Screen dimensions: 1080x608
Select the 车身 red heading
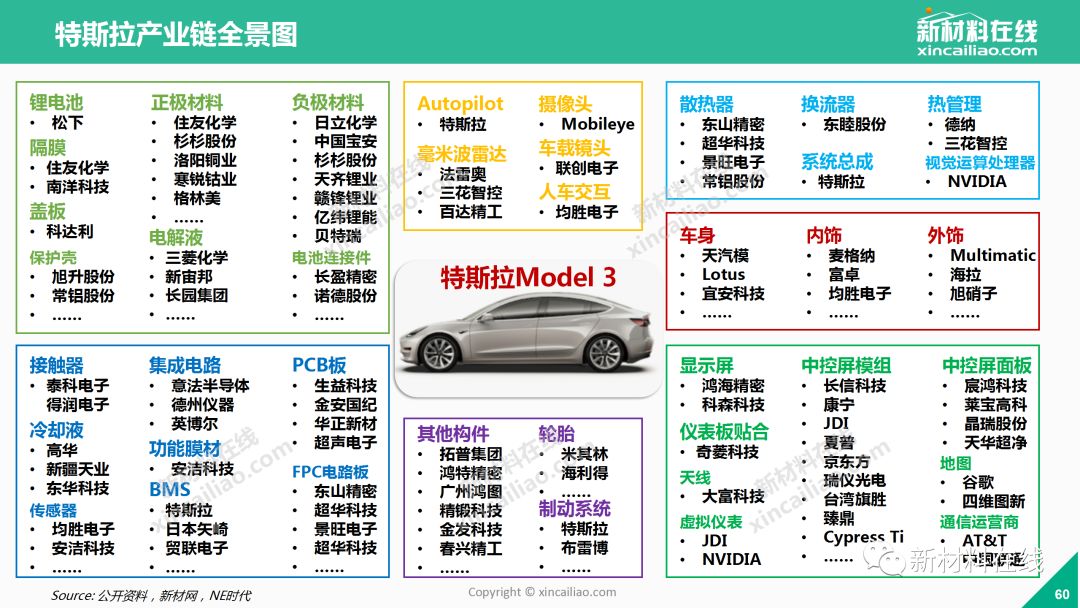click(697, 236)
